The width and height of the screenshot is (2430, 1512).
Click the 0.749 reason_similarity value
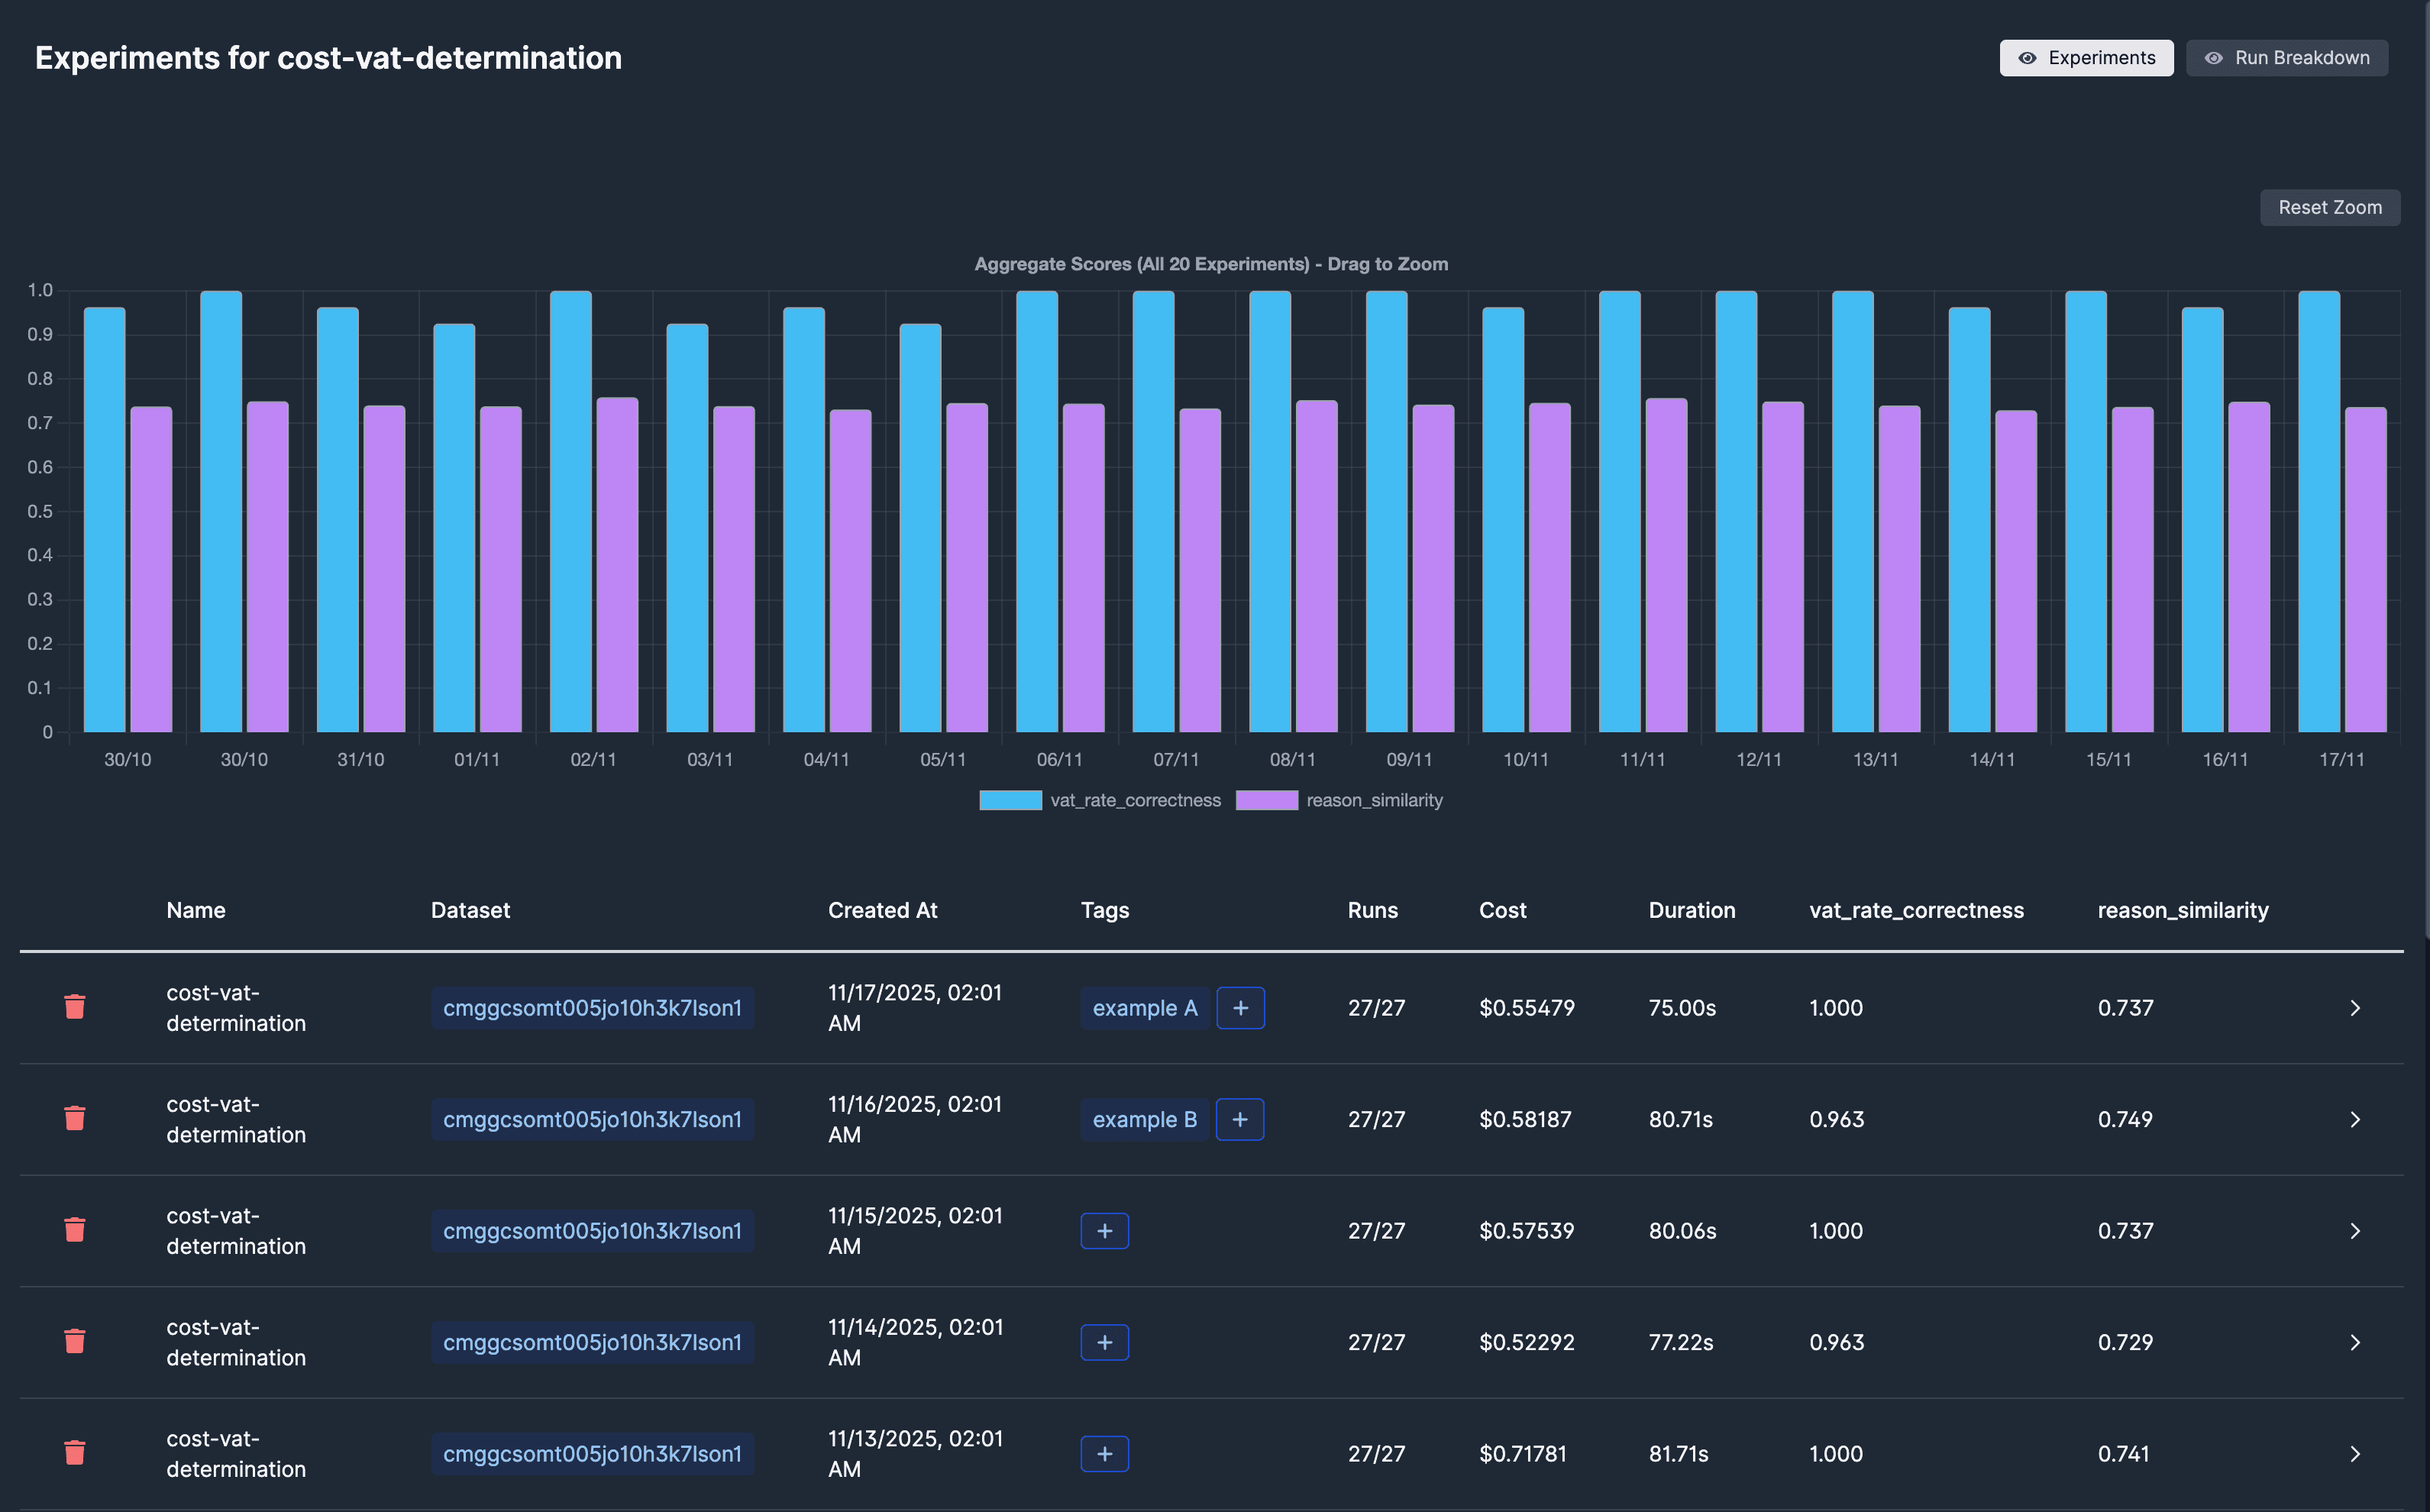tap(2125, 1119)
